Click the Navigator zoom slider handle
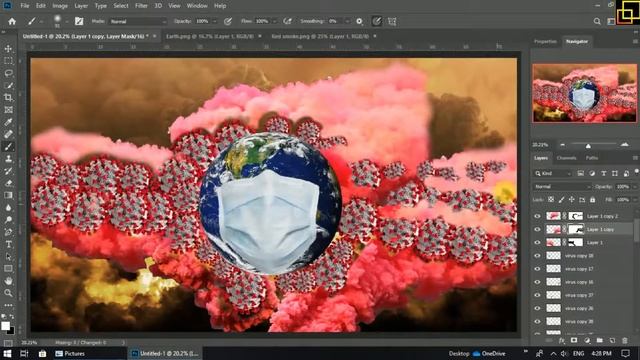Viewport: 640px width, 360px height. click(x=588, y=146)
